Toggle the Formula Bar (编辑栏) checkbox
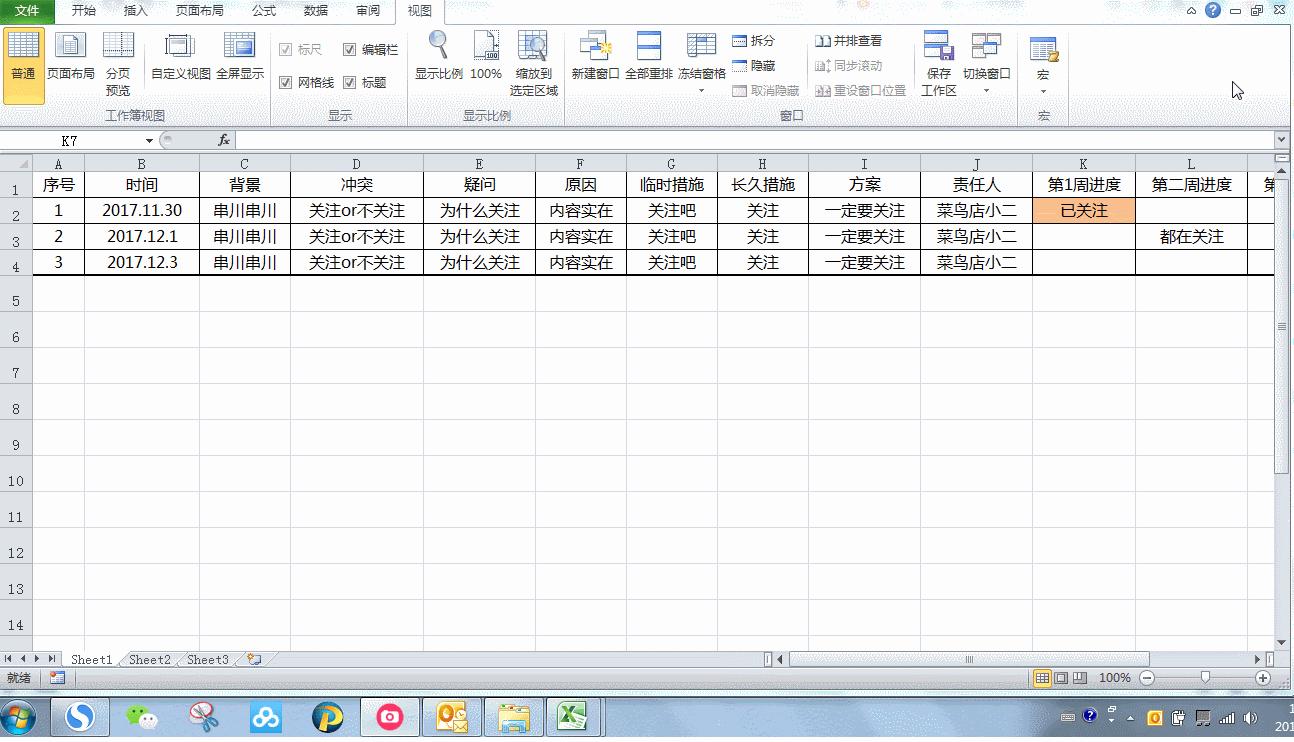 pyautogui.click(x=350, y=50)
